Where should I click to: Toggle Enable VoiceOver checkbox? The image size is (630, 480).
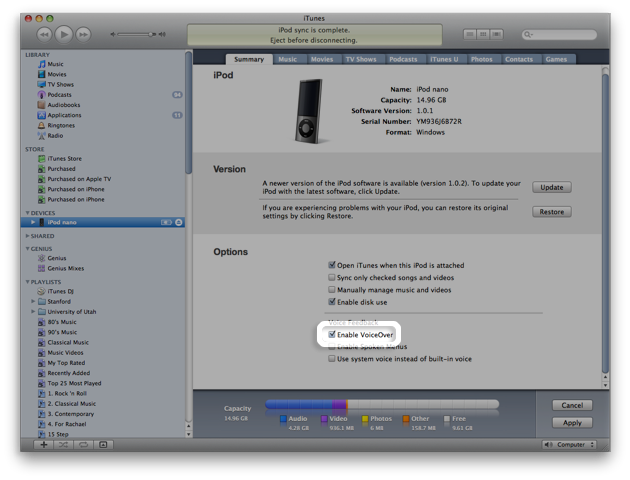pos(332,334)
